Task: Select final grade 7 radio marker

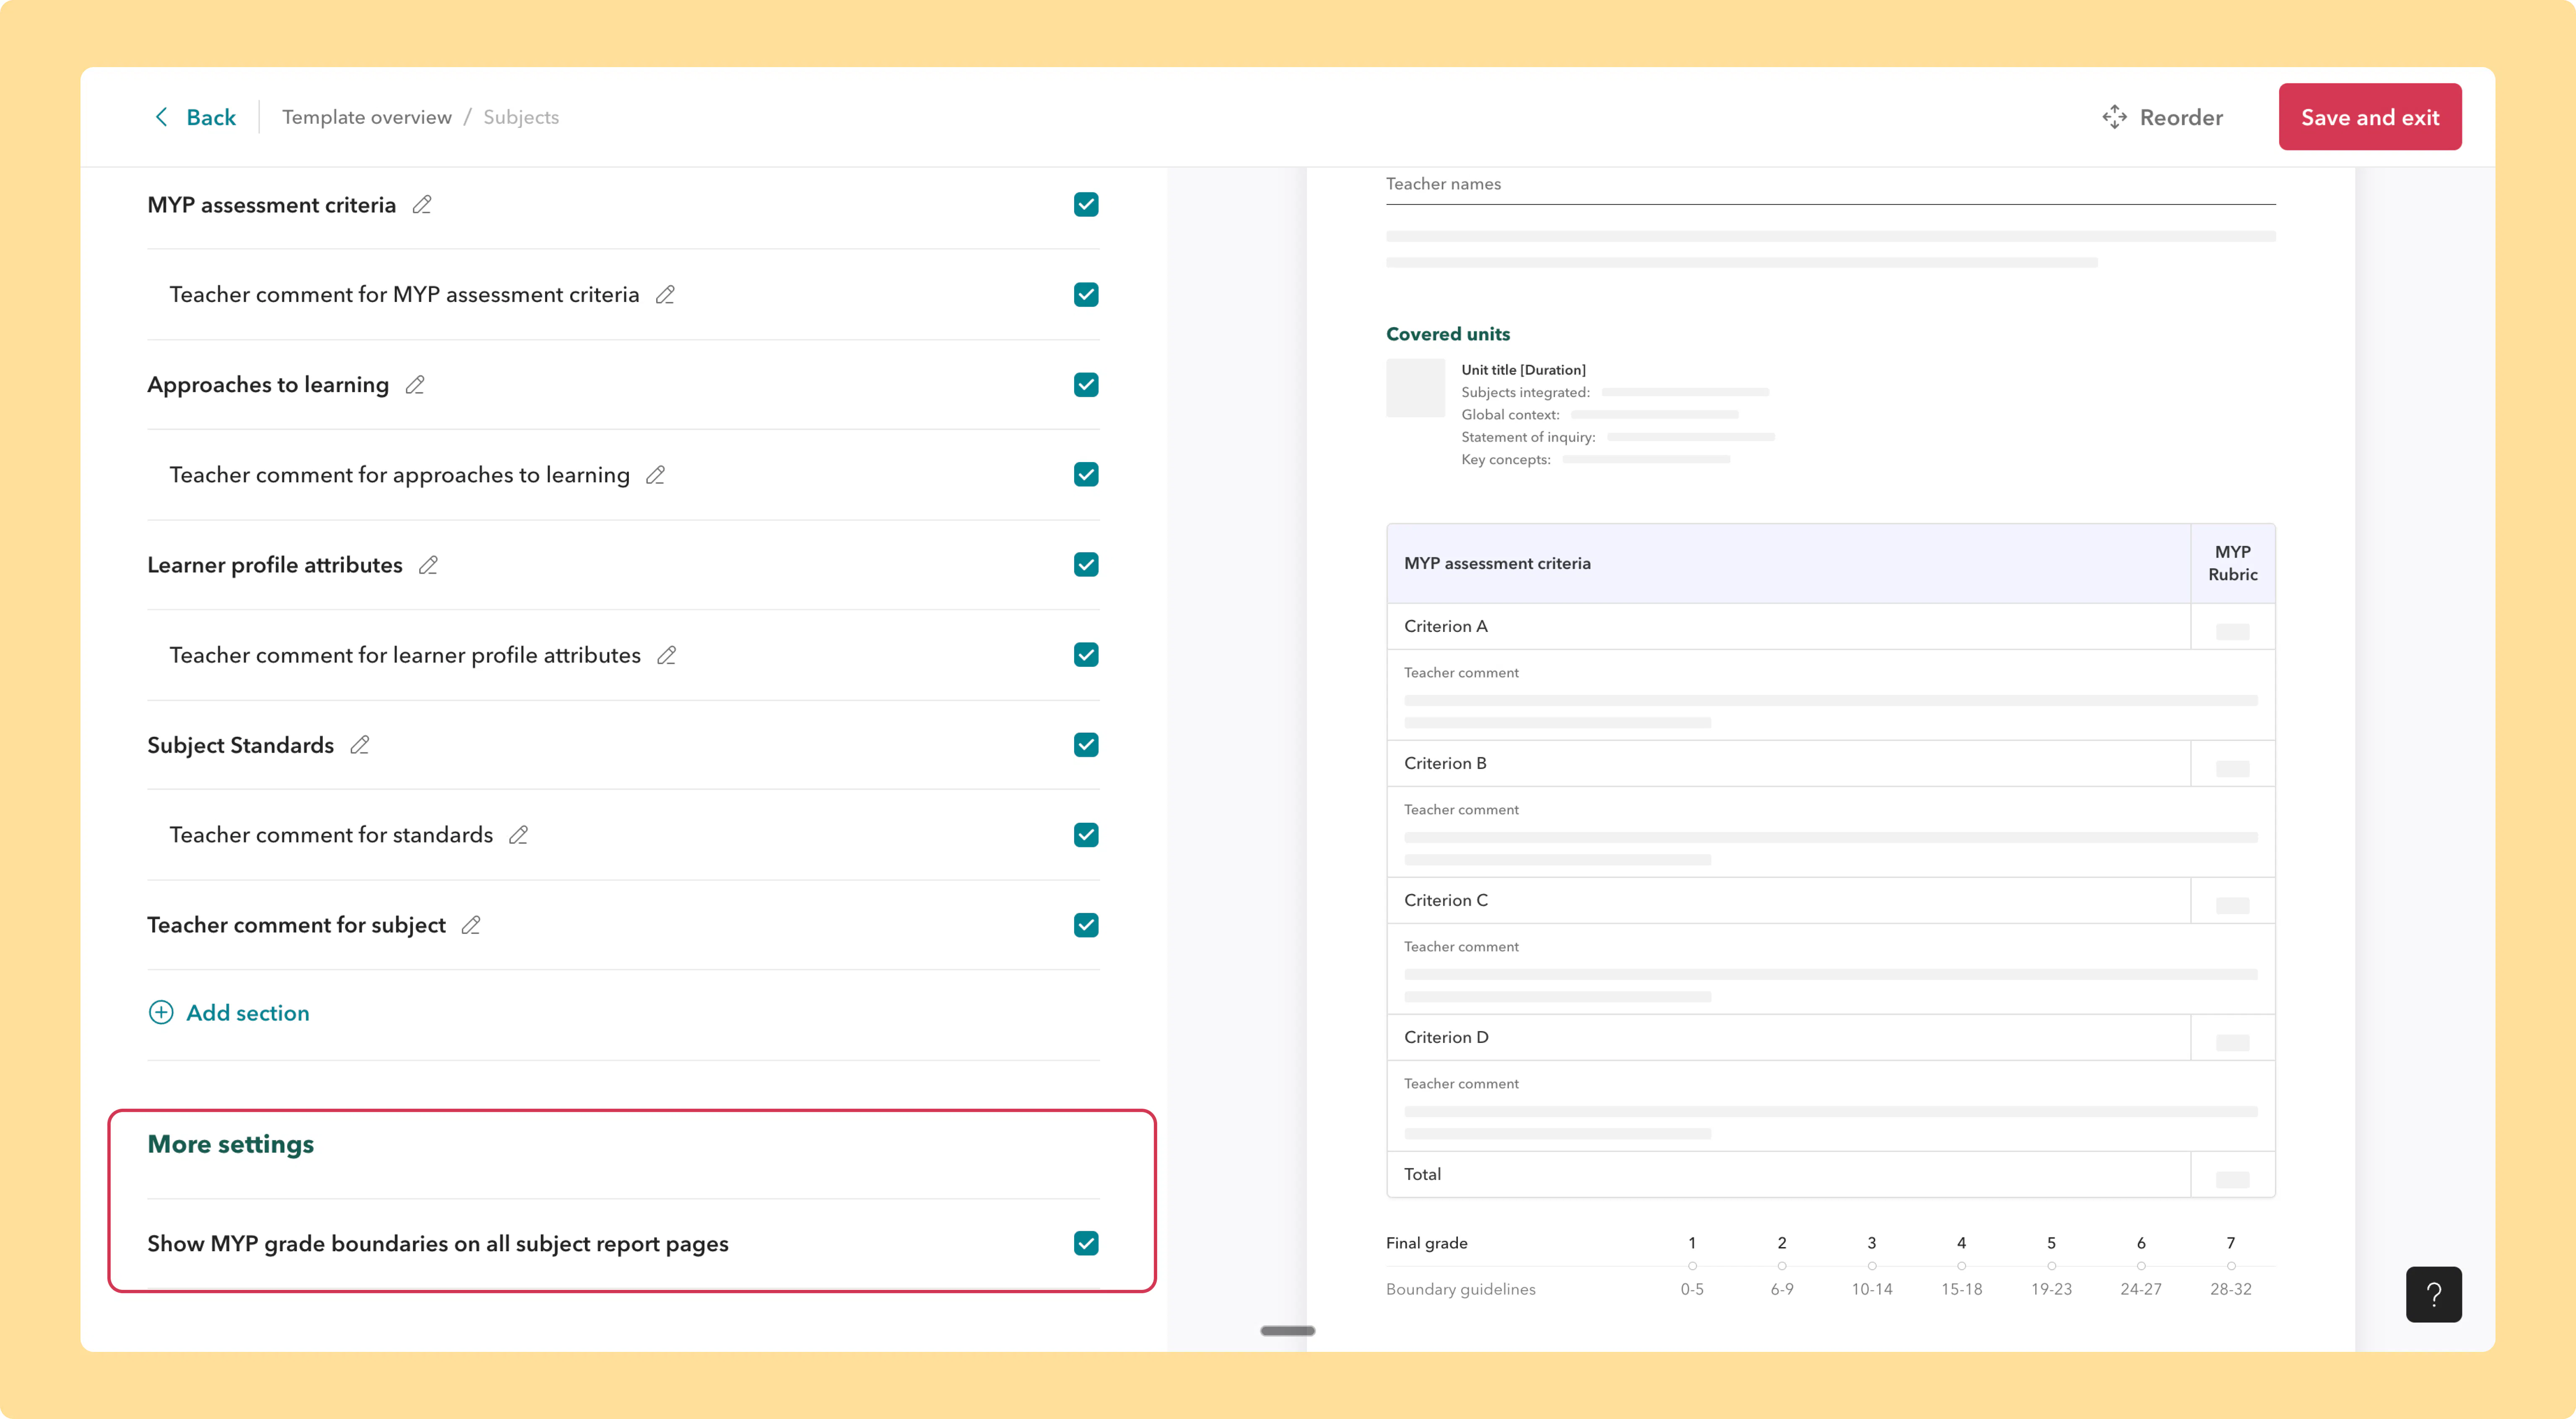Action: coord(2231,1266)
